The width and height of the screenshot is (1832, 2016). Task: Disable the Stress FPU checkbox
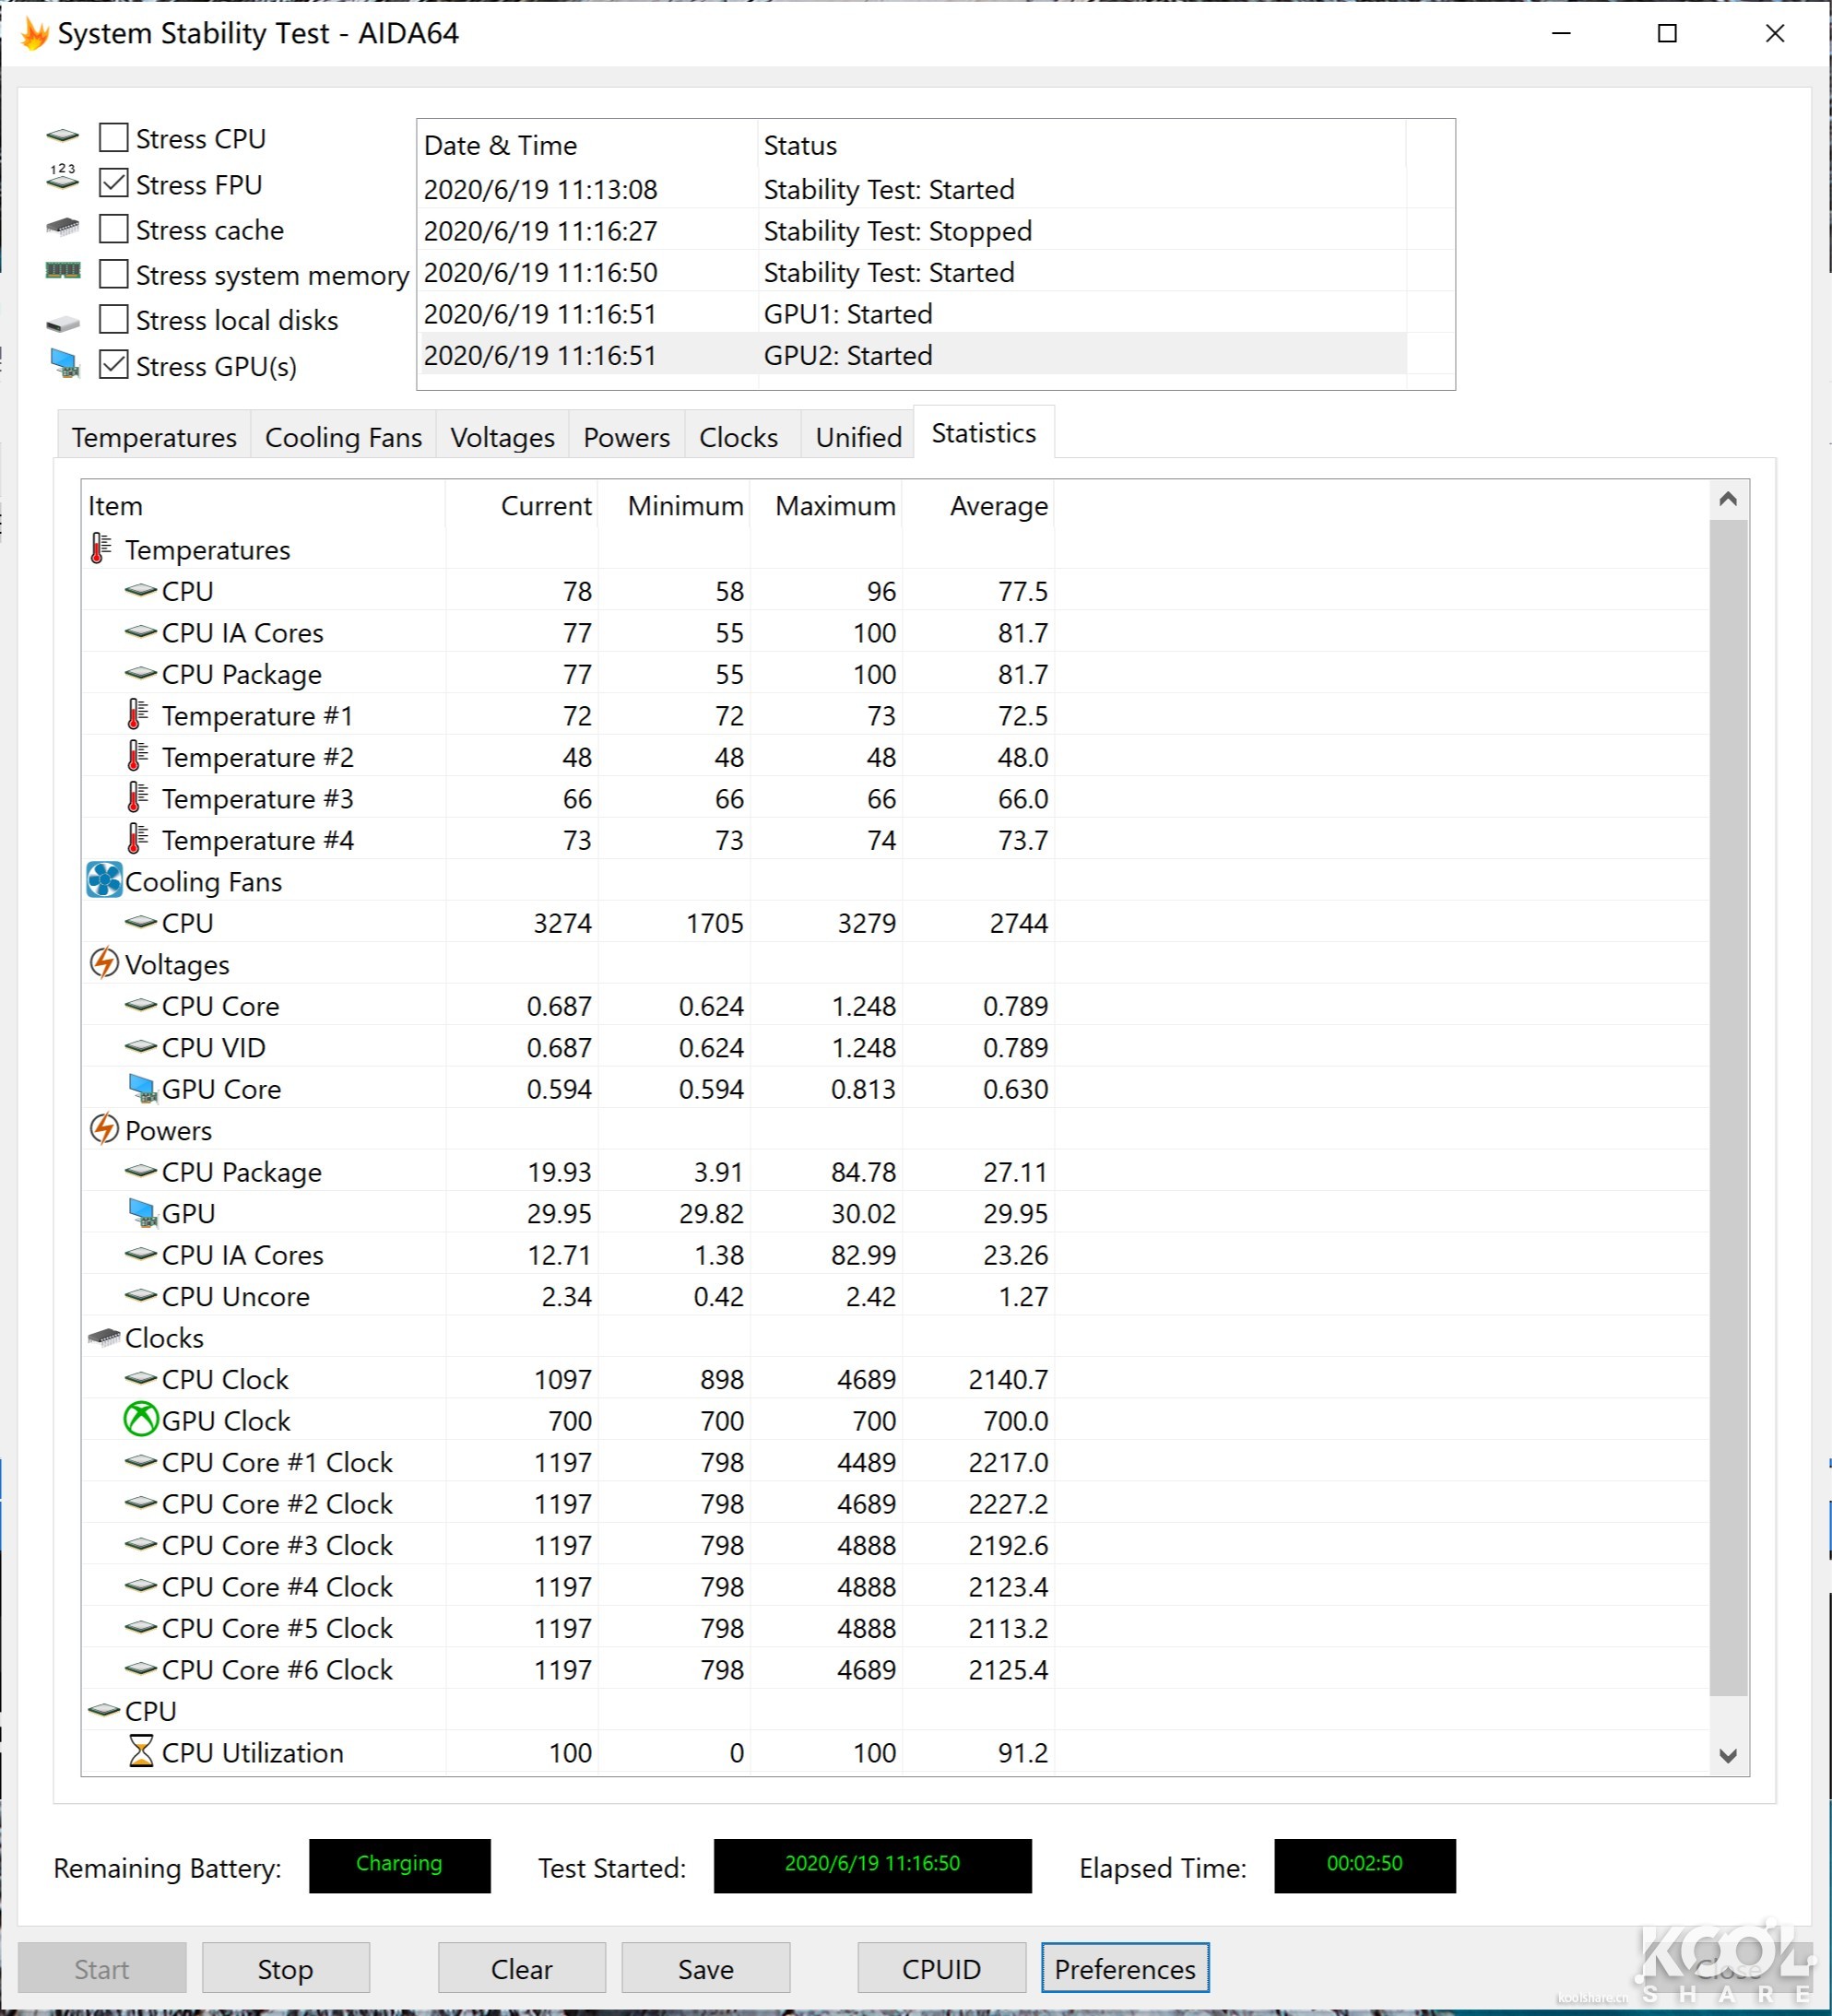(113, 183)
